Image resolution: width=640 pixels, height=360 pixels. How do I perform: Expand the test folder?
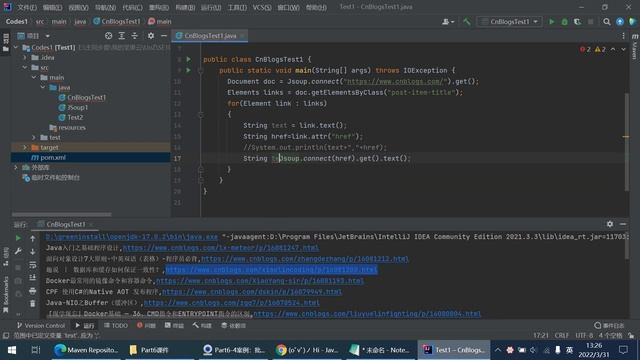(34, 138)
